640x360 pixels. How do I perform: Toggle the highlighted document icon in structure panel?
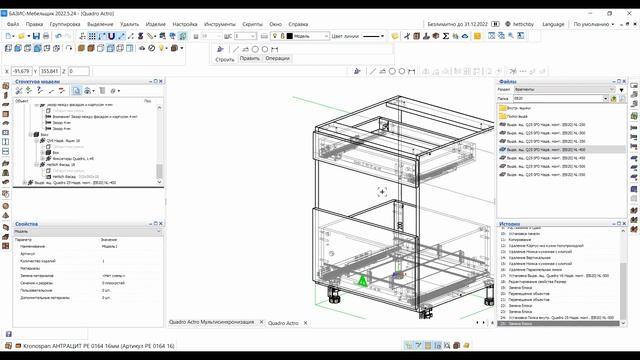click(x=76, y=90)
